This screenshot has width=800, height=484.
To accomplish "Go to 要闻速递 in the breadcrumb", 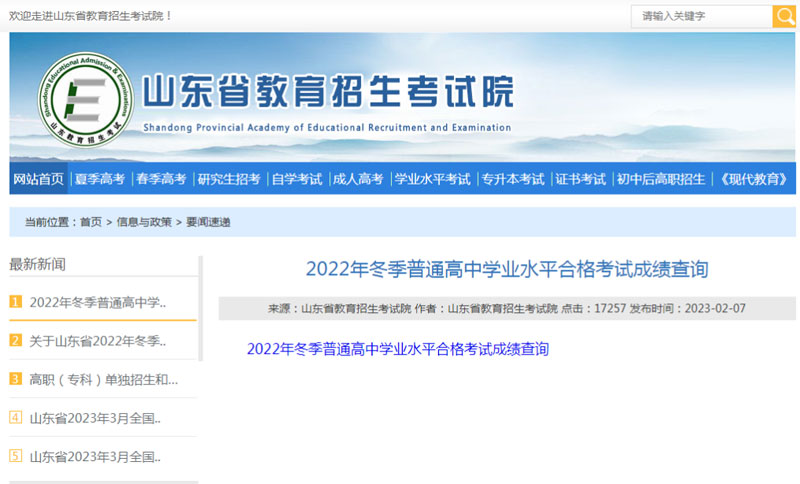I will click(208, 222).
